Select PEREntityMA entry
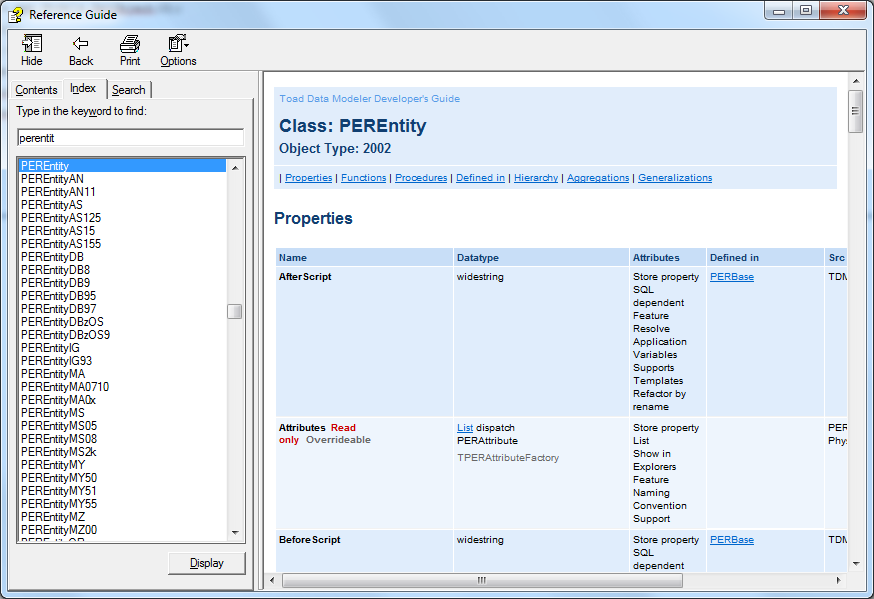 53,373
